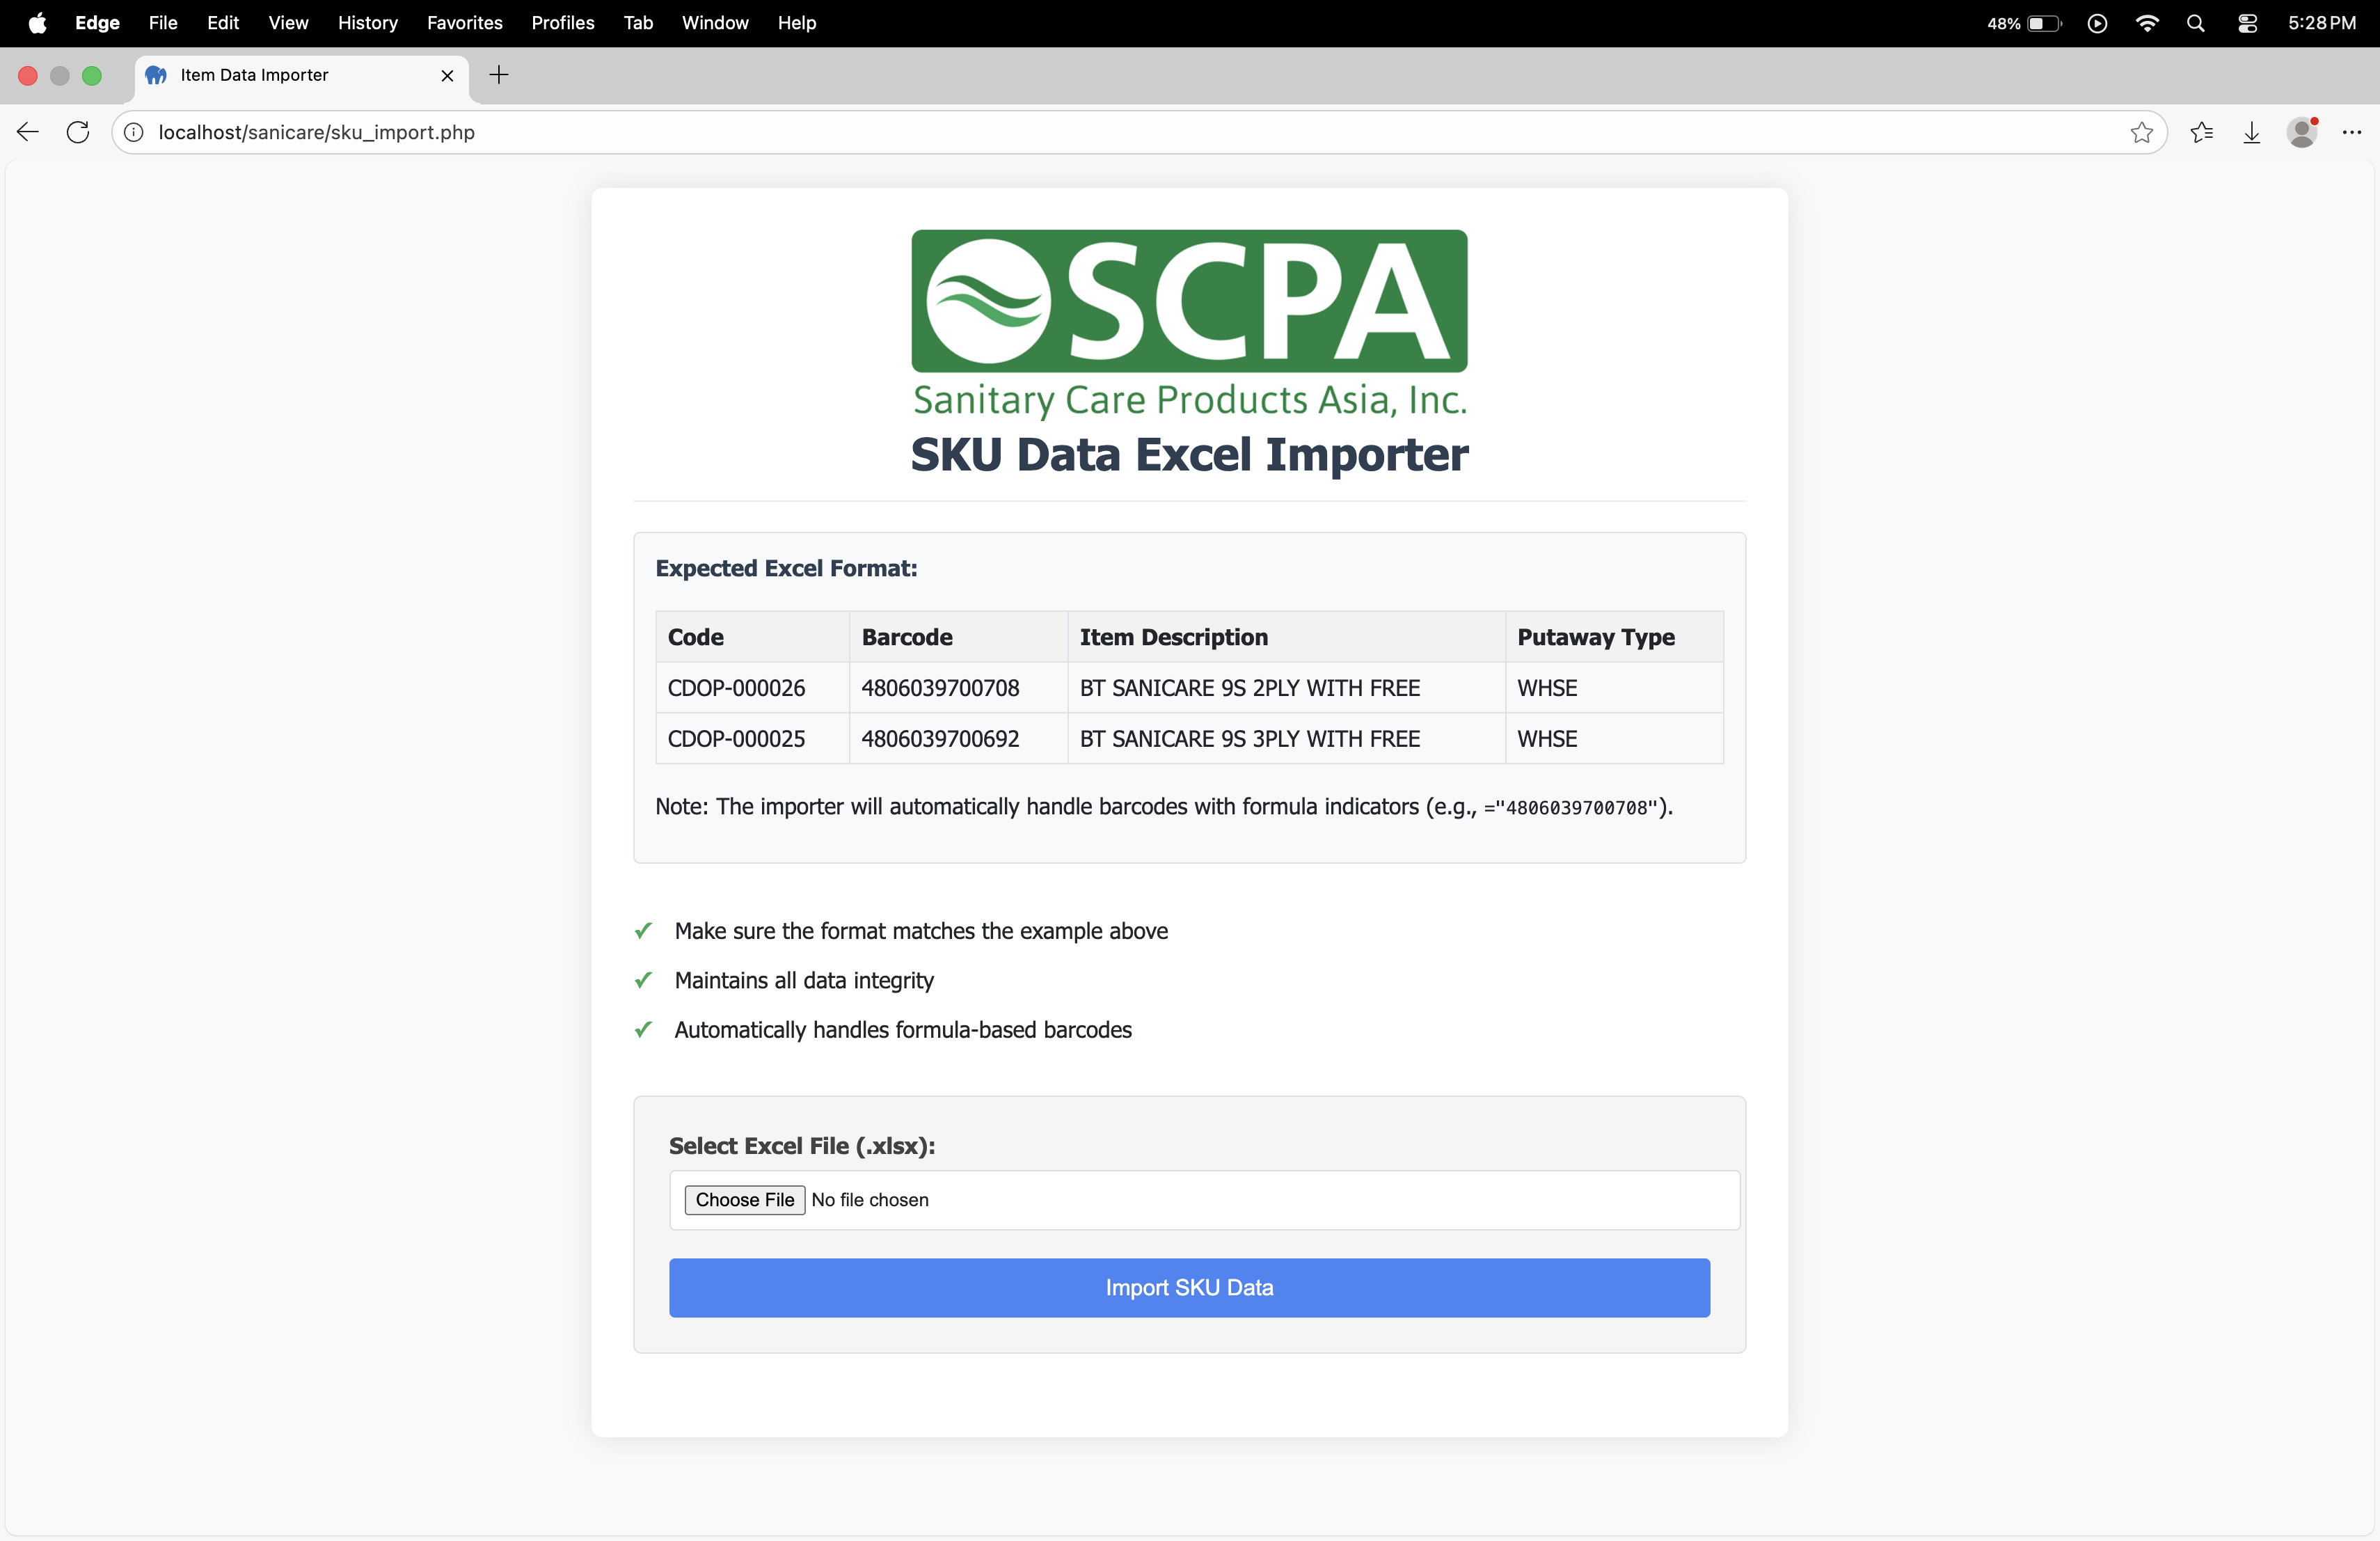Click the Choose File button
This screenshot has width=2380, height=1541.
(x=744, y=1199)
